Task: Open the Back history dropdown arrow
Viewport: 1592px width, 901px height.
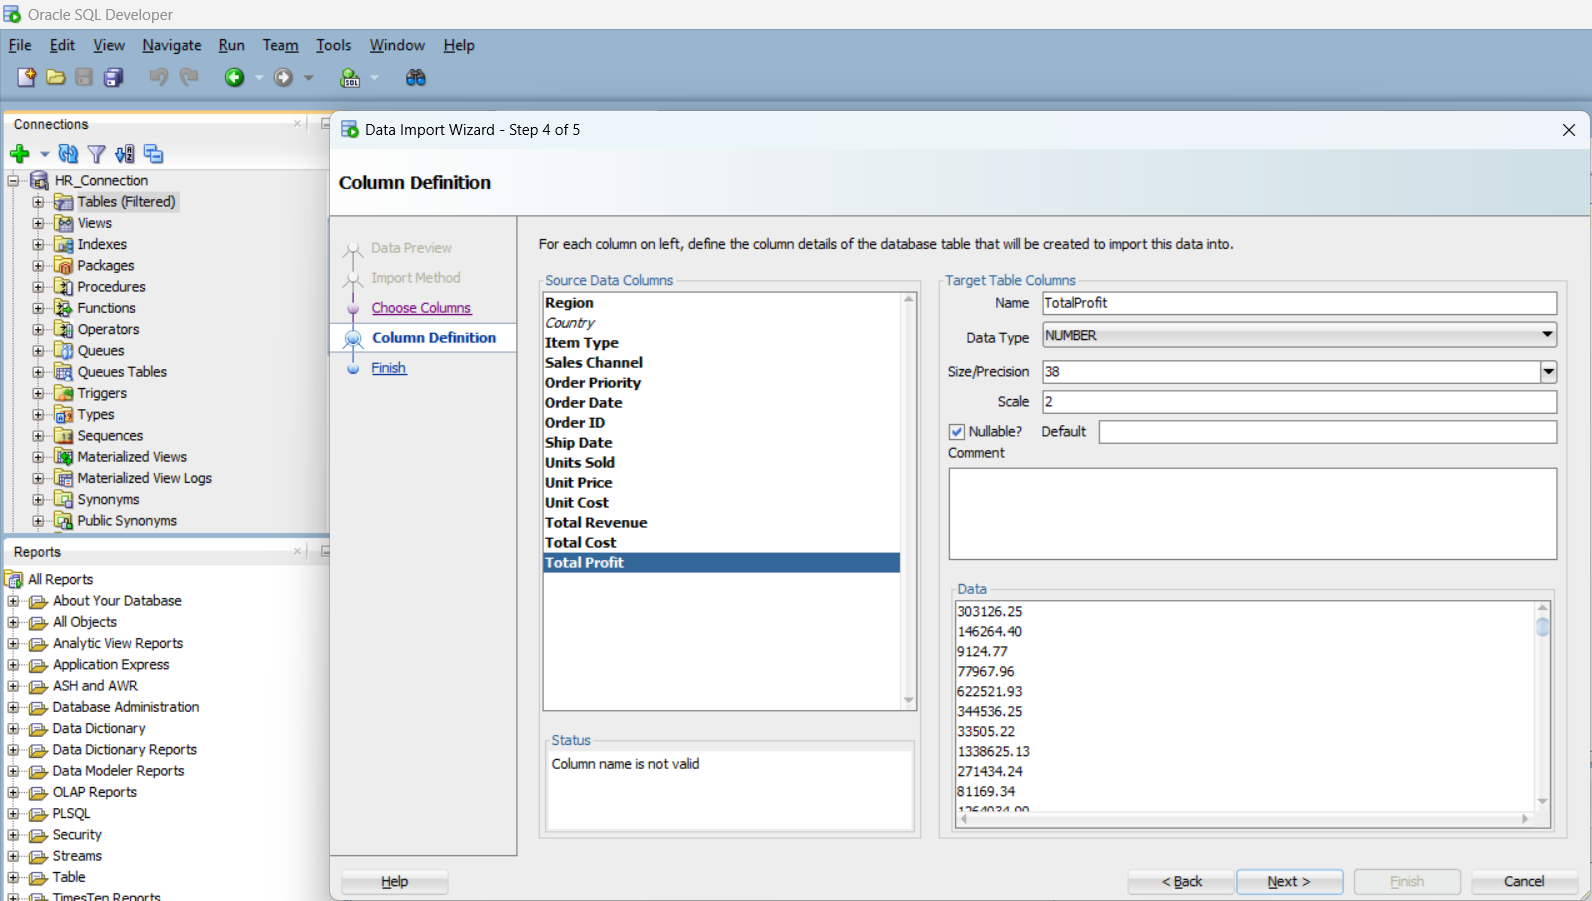Action: tap(259, 78)
